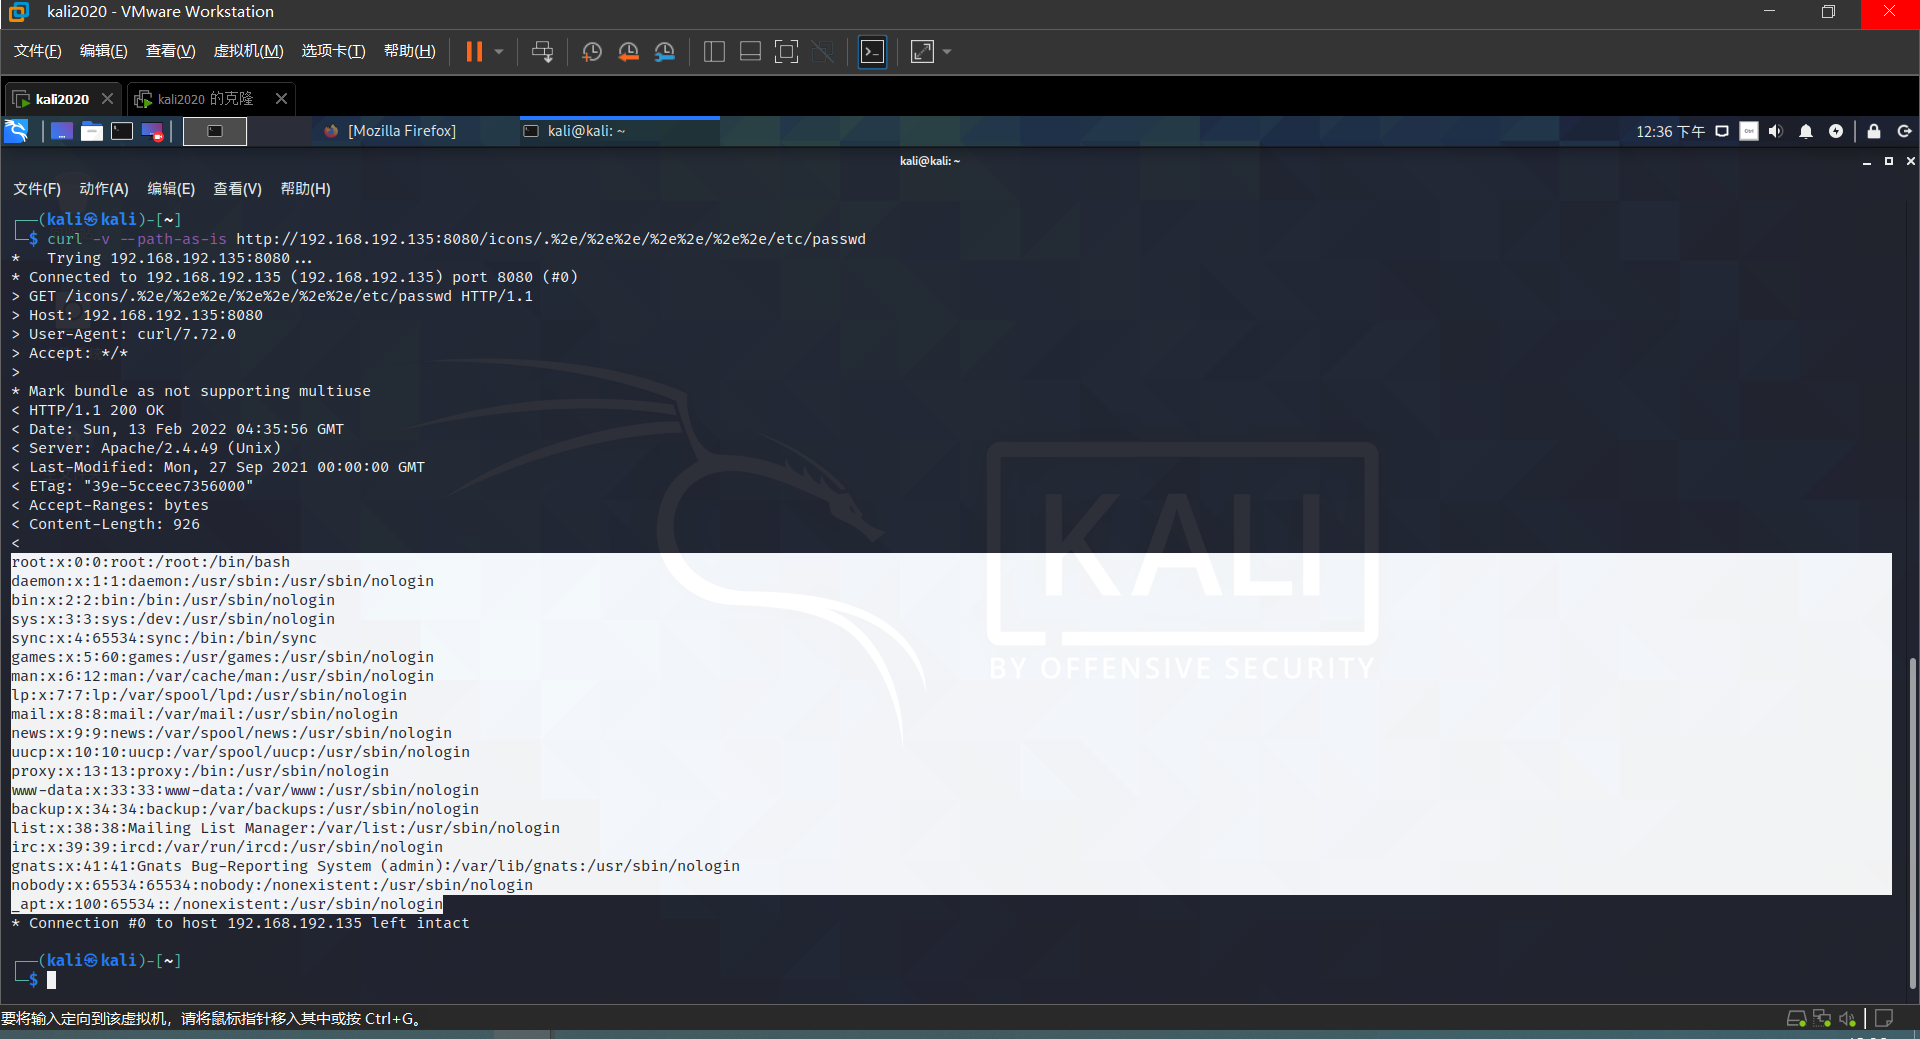Expand the suspend button dropdown arrow
The width and height of the screenshot is (1920, 1039).
click(498, 52)
